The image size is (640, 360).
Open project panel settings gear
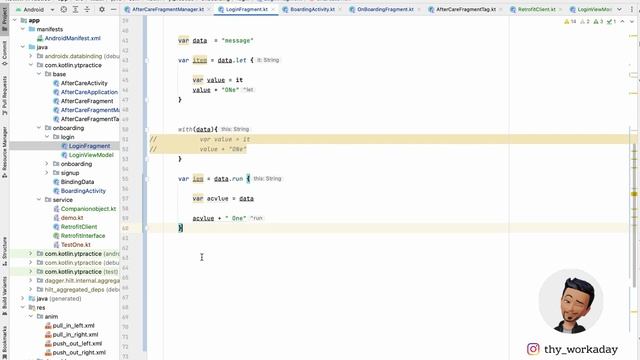102,9
